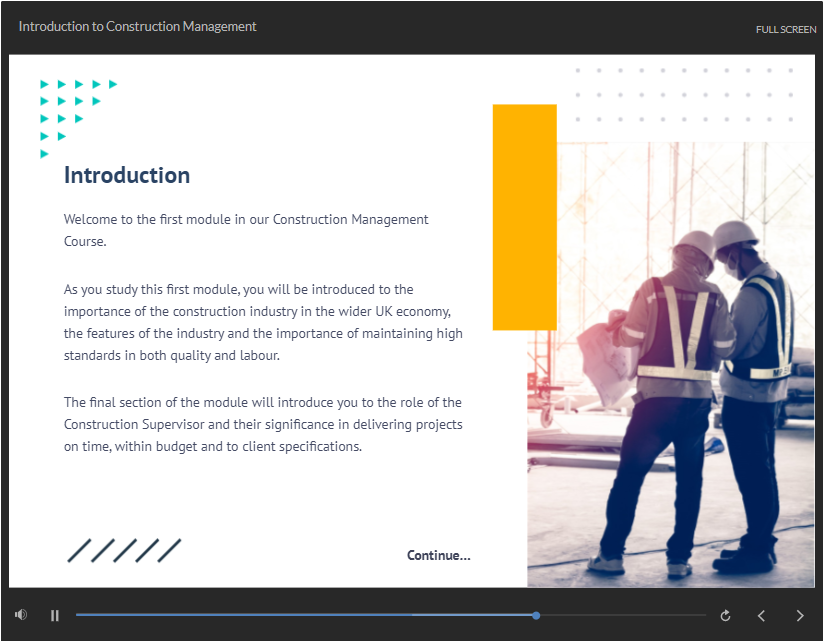
Task: Click the playhead dot on the seek bar
Action: (536, 615)
